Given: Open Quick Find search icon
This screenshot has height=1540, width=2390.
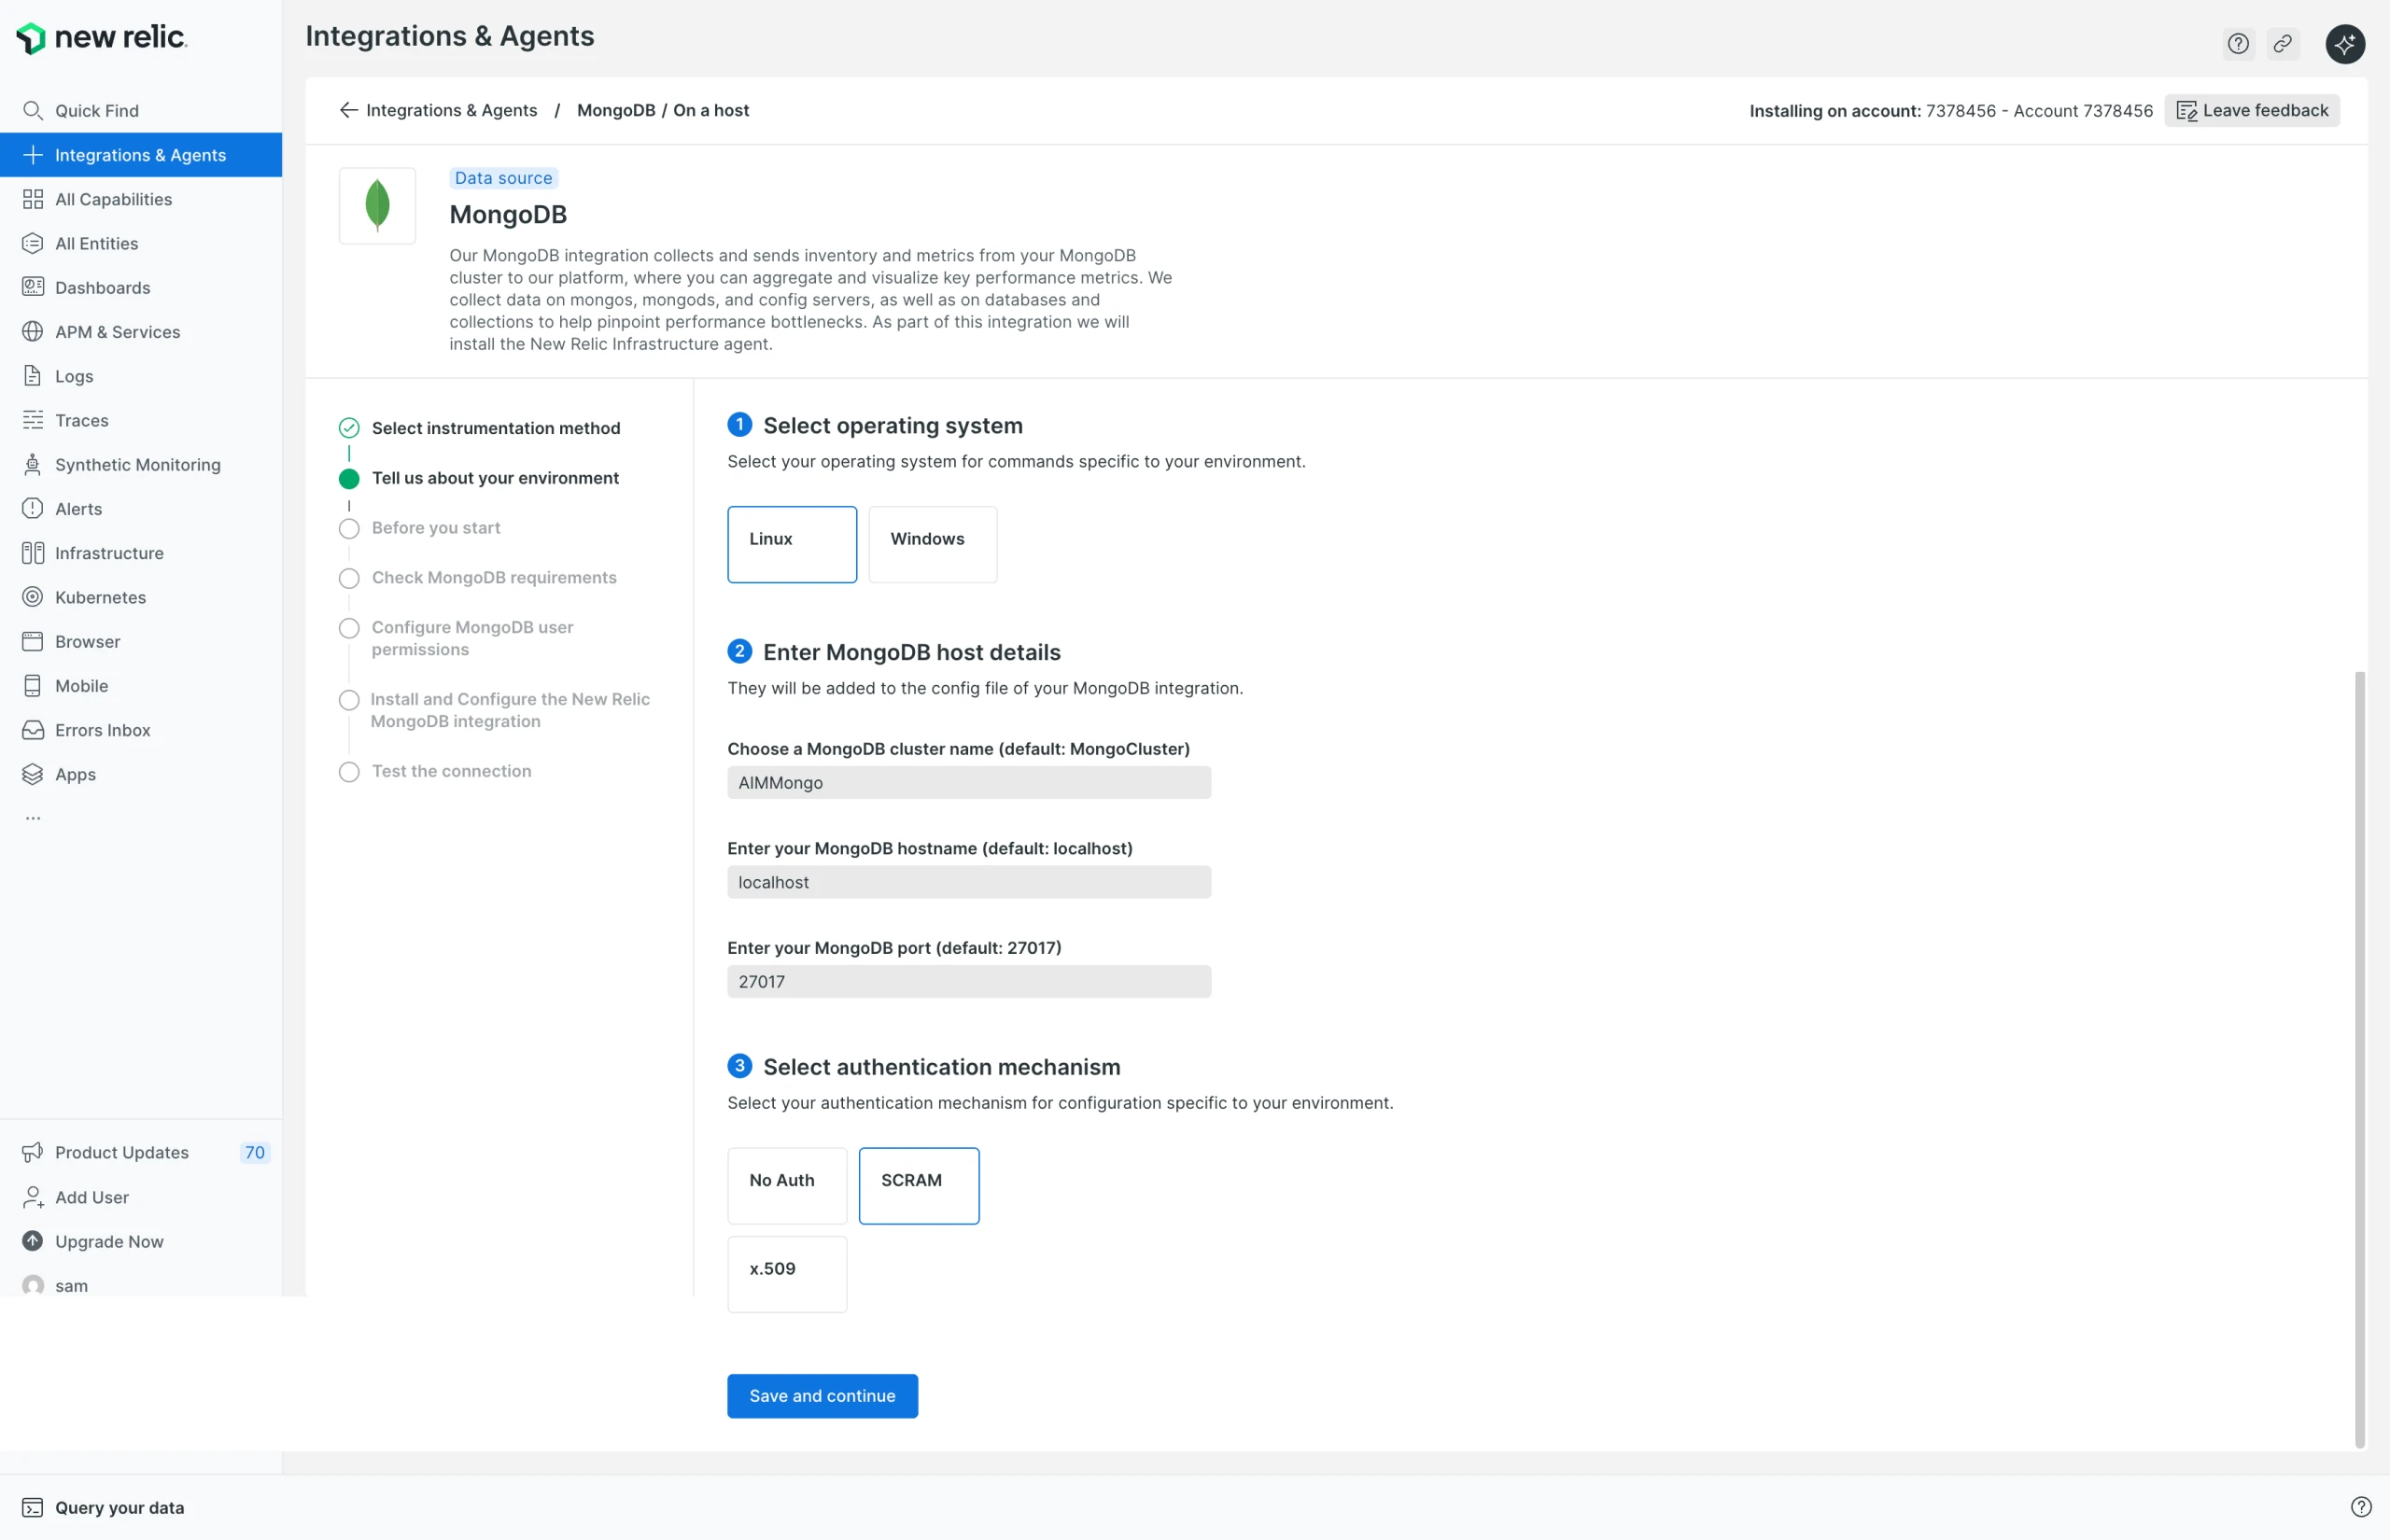Looking at the screenshot, I should pos(33,110).
